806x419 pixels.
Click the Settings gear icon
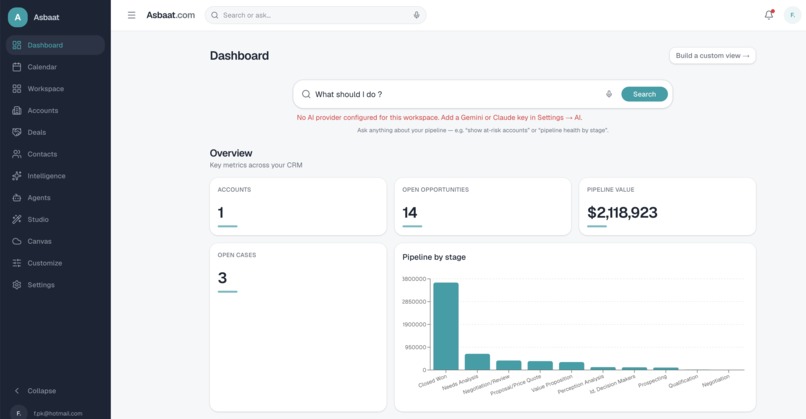click(17, 285)
